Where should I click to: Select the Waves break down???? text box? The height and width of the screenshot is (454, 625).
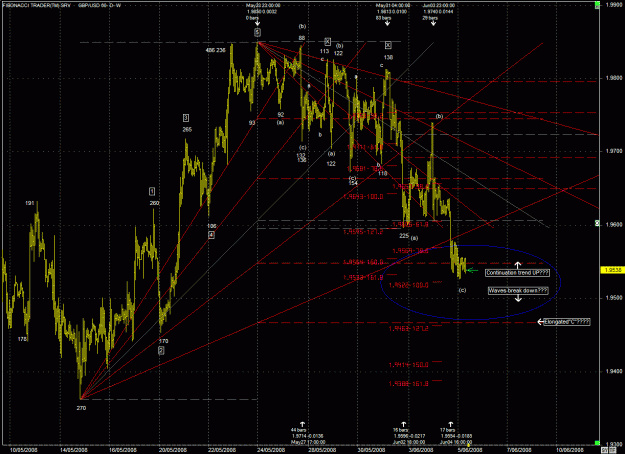(x=518, y=291)
